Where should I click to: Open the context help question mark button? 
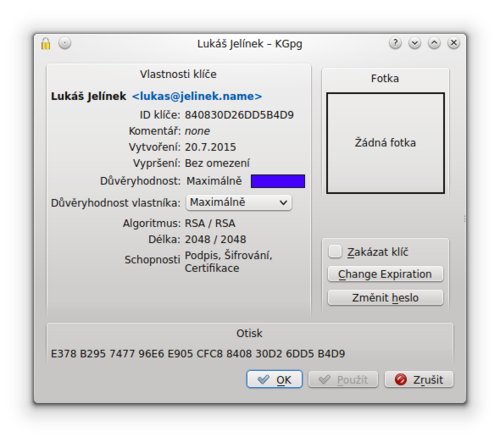(395, 43)
